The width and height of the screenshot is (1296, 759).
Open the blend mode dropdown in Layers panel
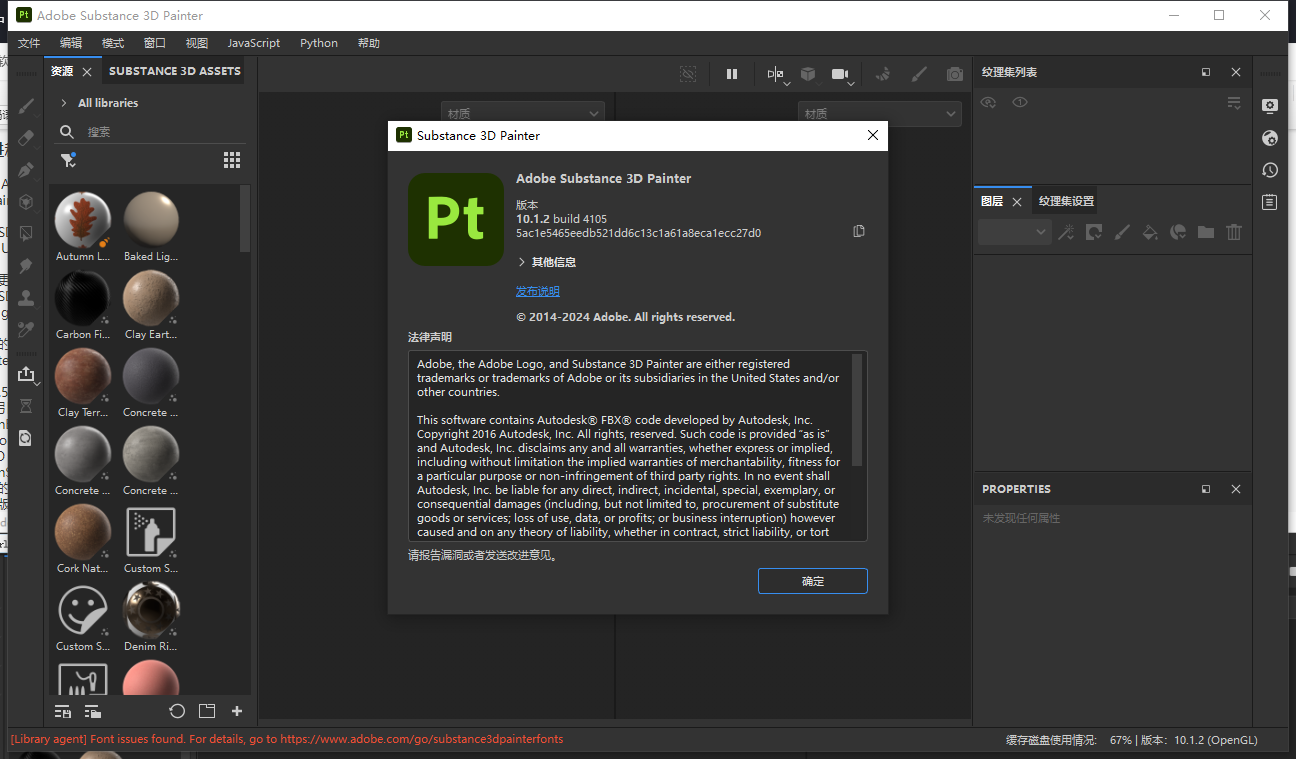1014,232
